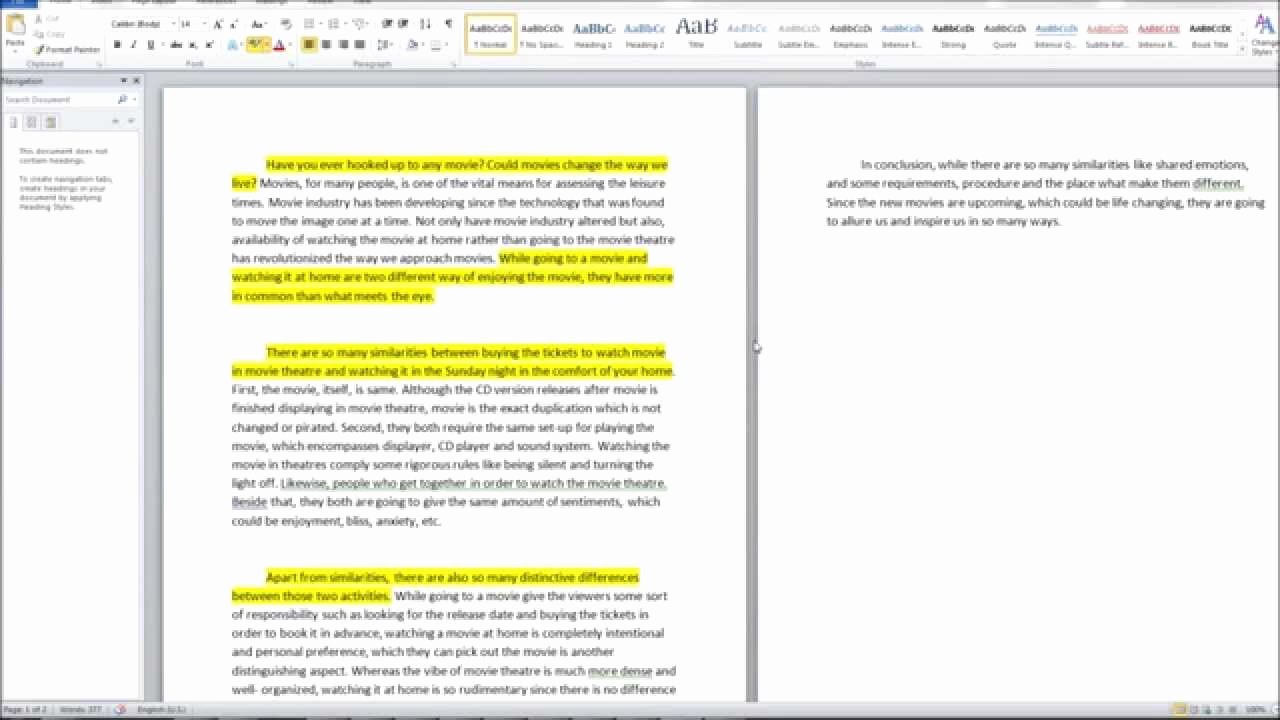
Task: Apply the Book Title style
Action: click(x=1210, y=33)
